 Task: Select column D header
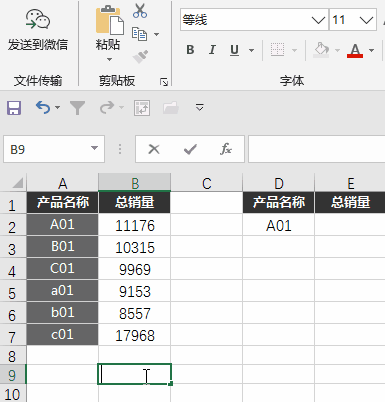279,183
